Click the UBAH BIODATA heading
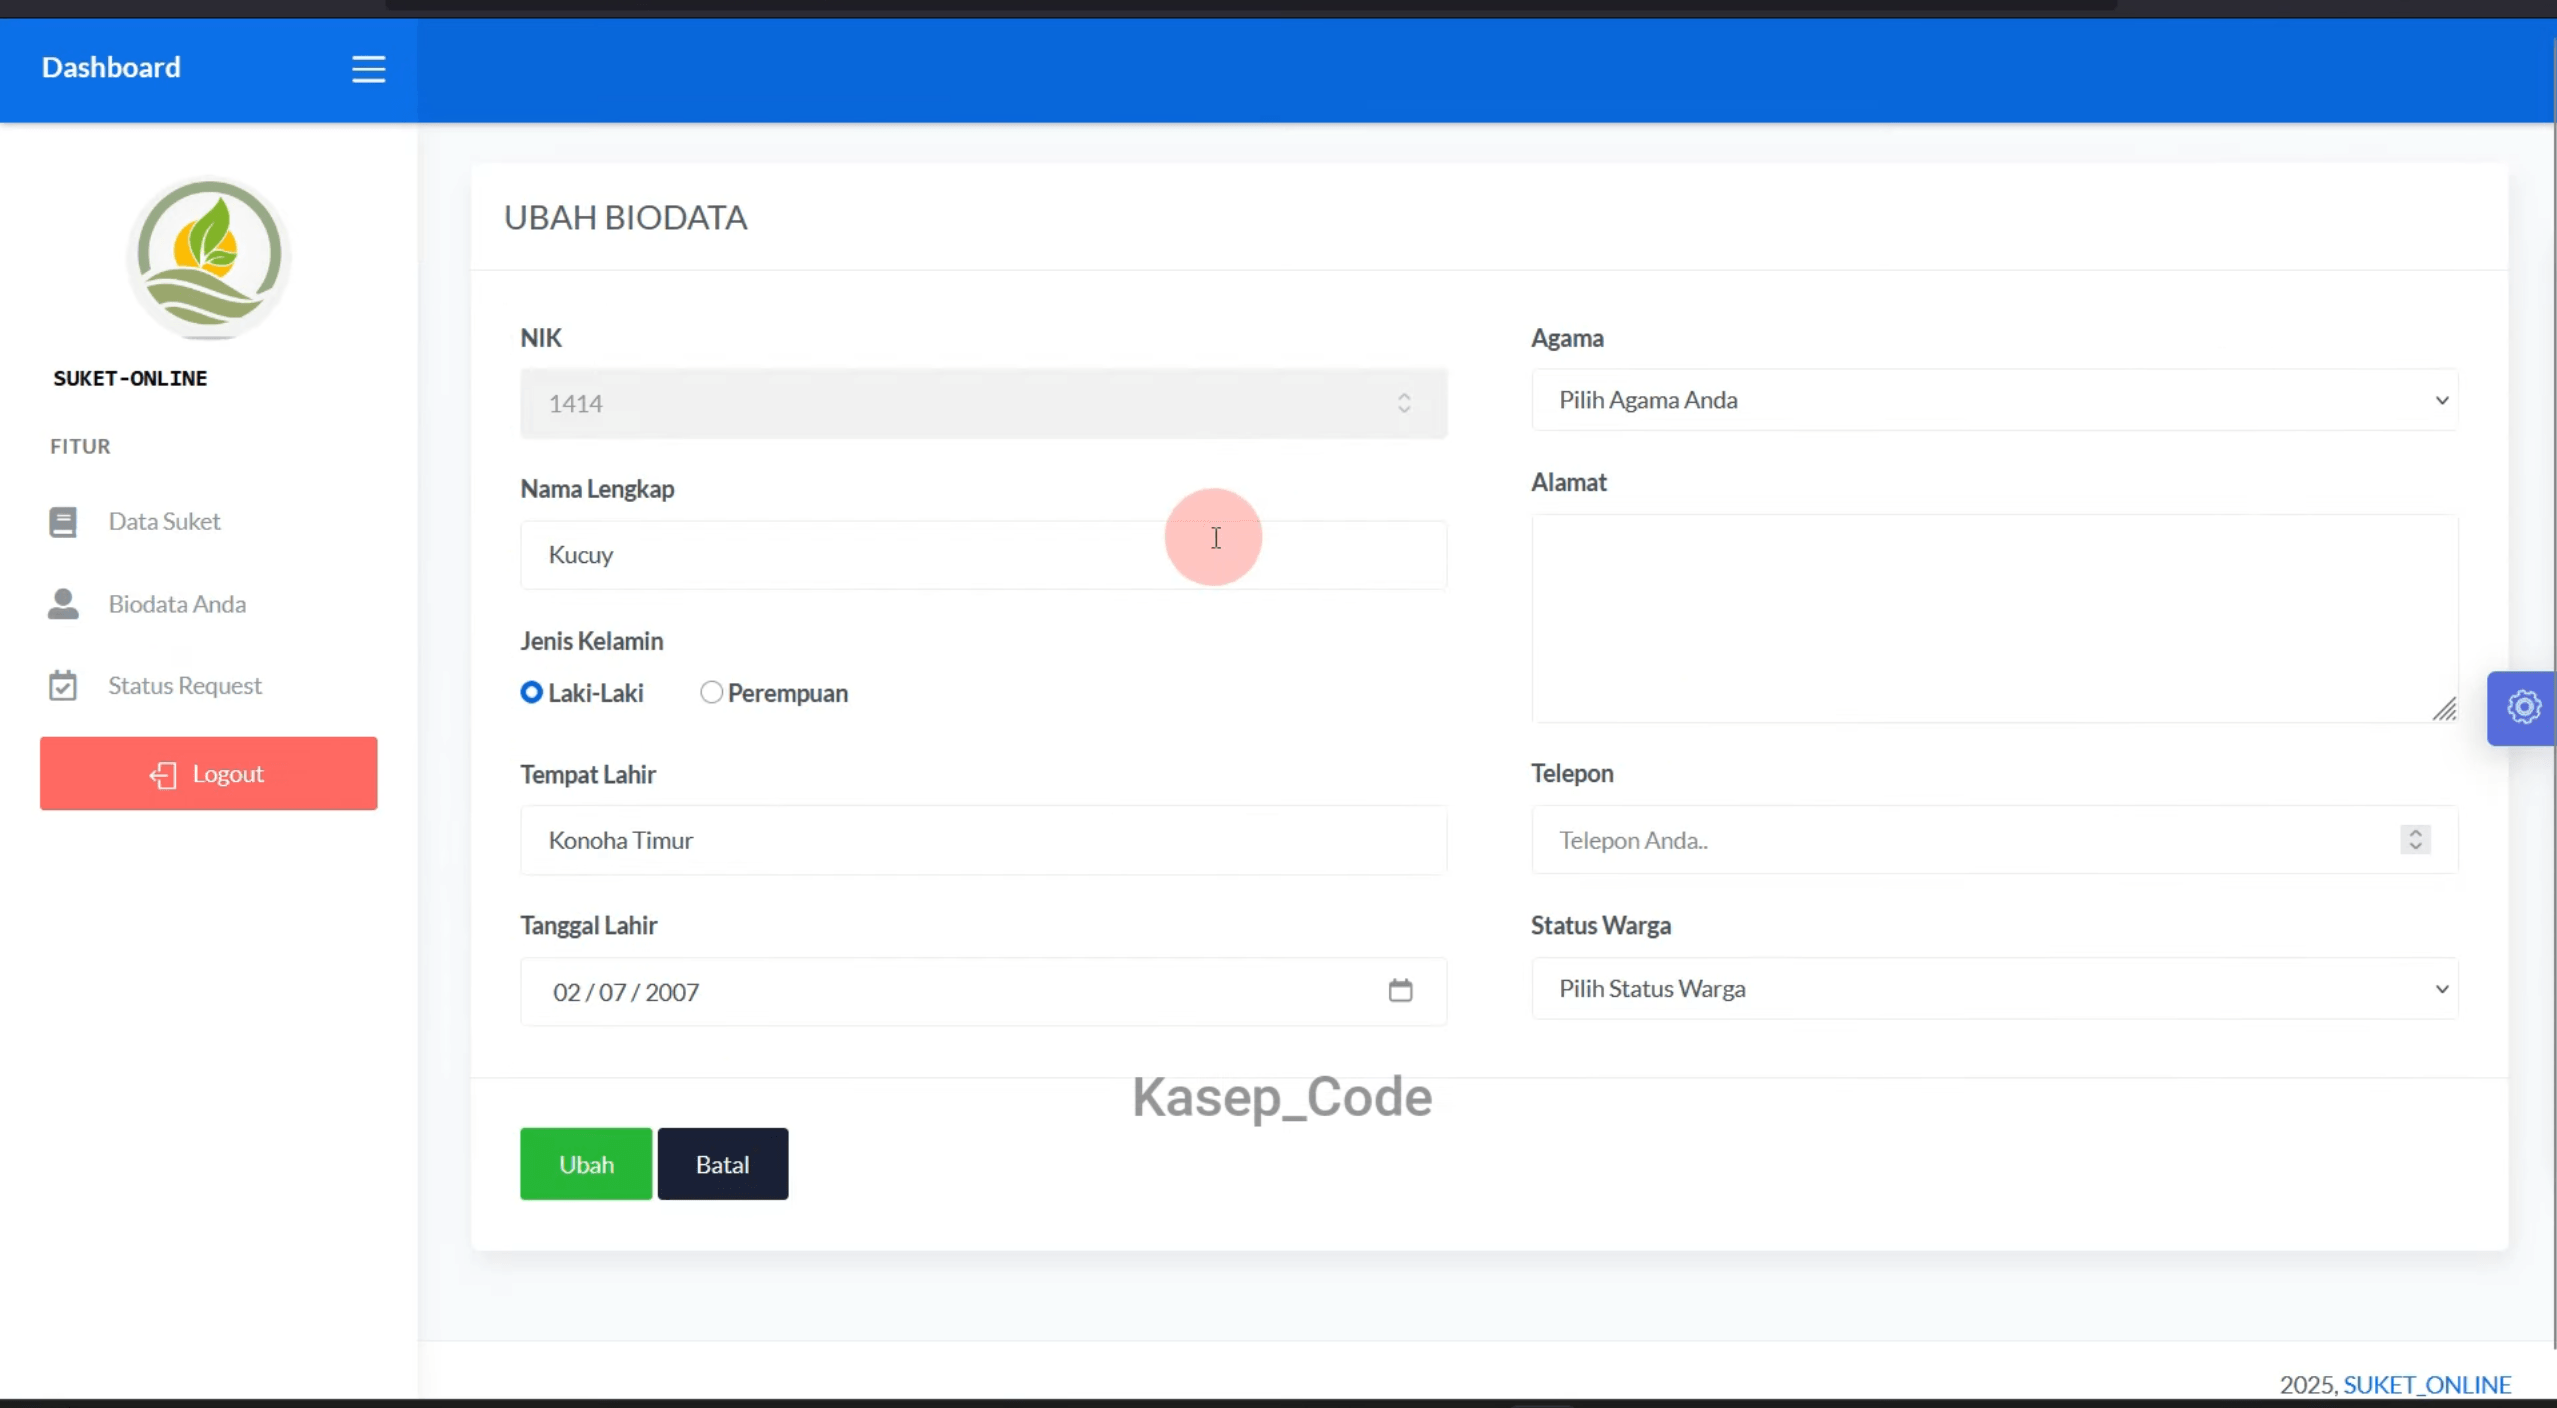 (626, 217)
